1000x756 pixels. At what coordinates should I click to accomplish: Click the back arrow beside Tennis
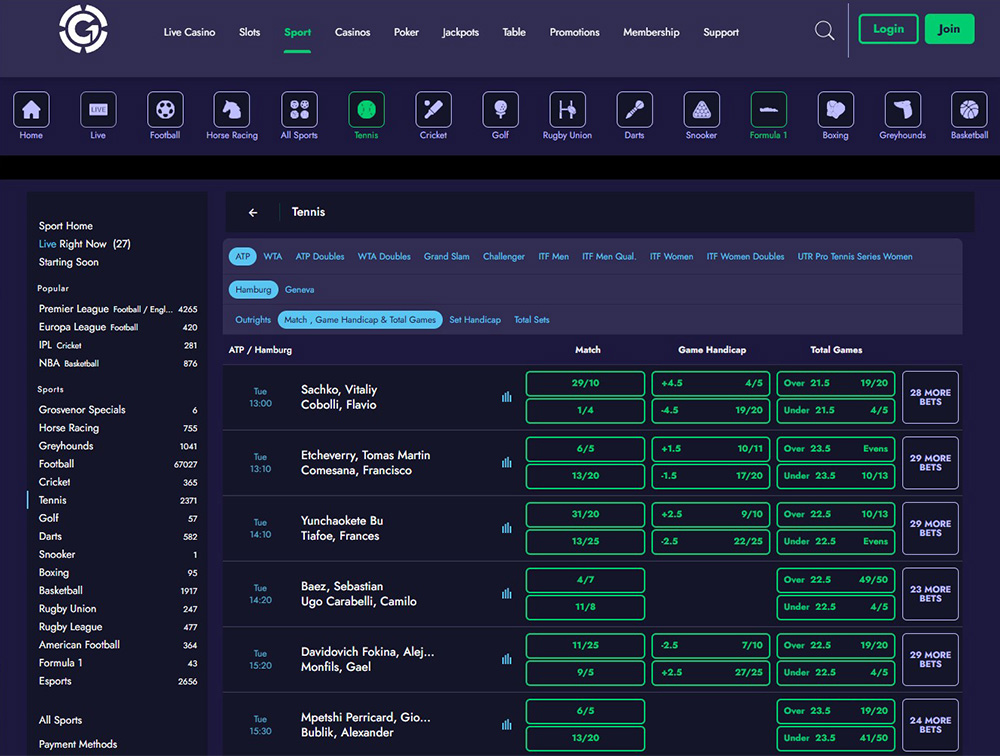pyautogui.click(x=253, y=212)
